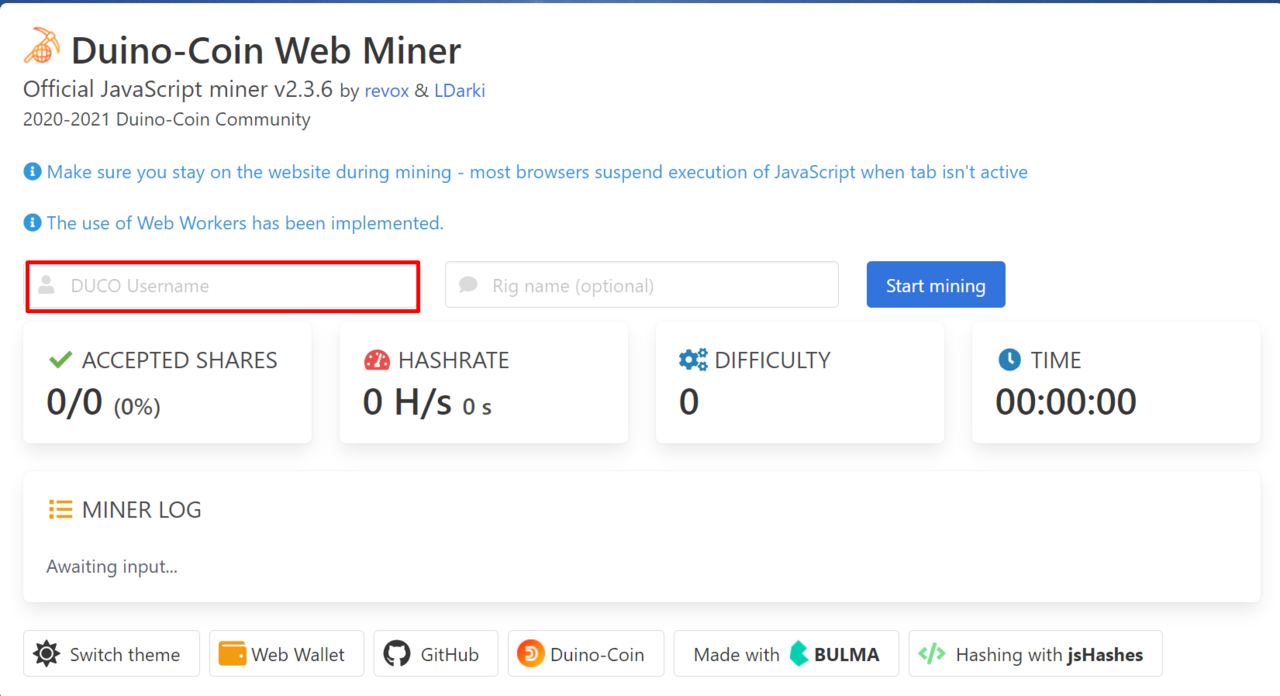Click the red speedometer Hashrate icon
Image resolution: width=1280 pixels, height=696 pixels.
pyautogui.click(x=377, y=360)
